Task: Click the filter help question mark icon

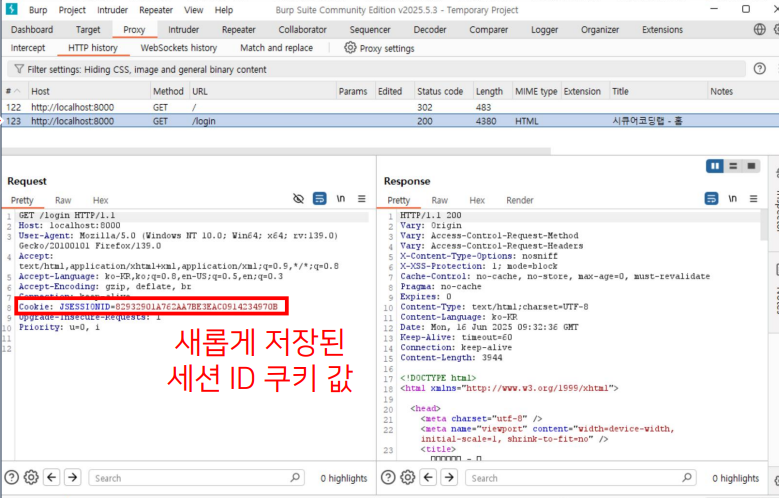Action: click(x=759, y=69)
